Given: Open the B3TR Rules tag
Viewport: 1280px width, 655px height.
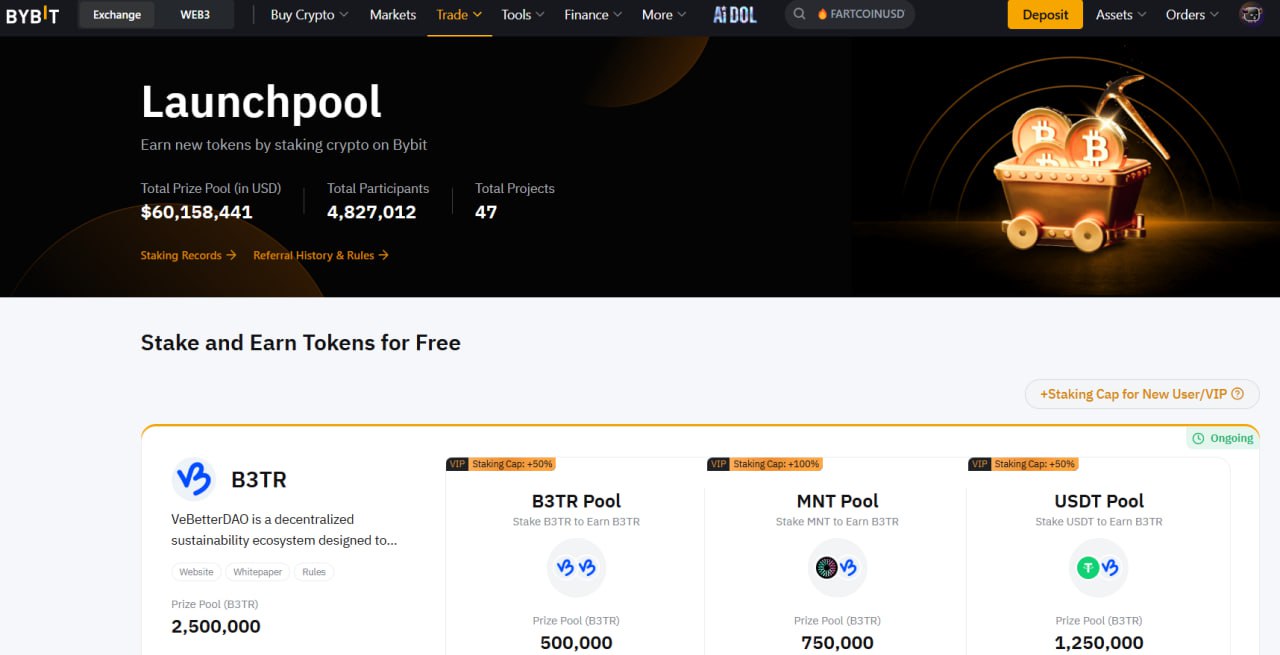Looking at the screenshot, I should pos(314,572).
